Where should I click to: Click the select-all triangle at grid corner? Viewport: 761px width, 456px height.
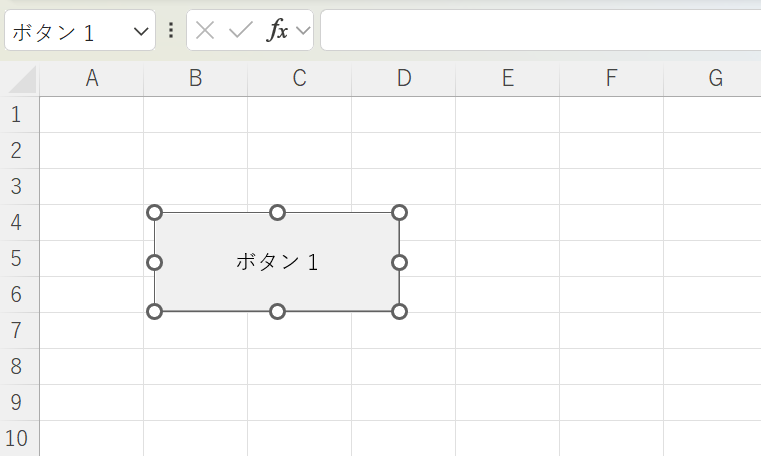(22, 79)
